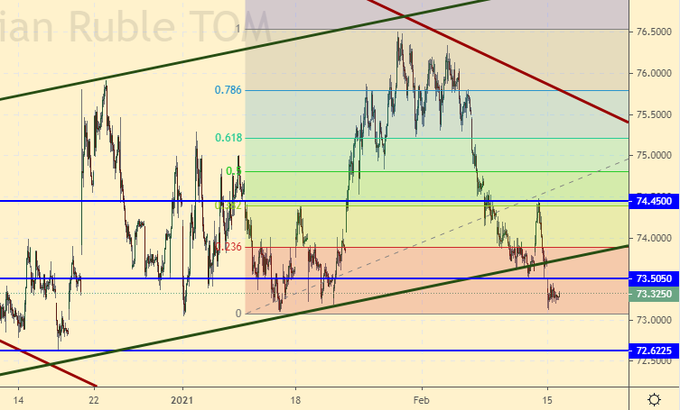Click the 74.0000 price scale value

pos(653,238)
